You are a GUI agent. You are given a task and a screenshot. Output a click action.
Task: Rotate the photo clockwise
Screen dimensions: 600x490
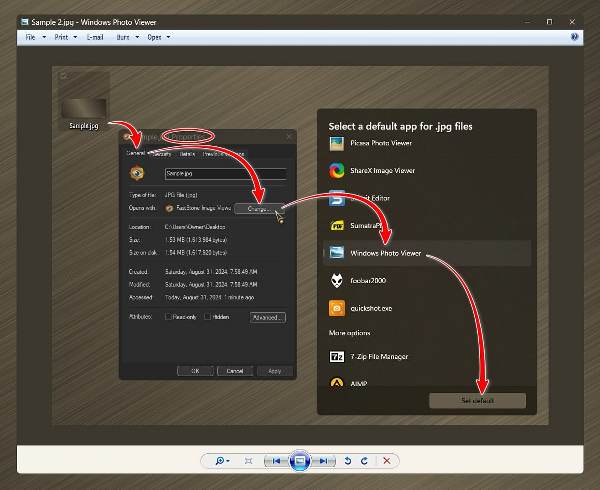tap(364, 461)
